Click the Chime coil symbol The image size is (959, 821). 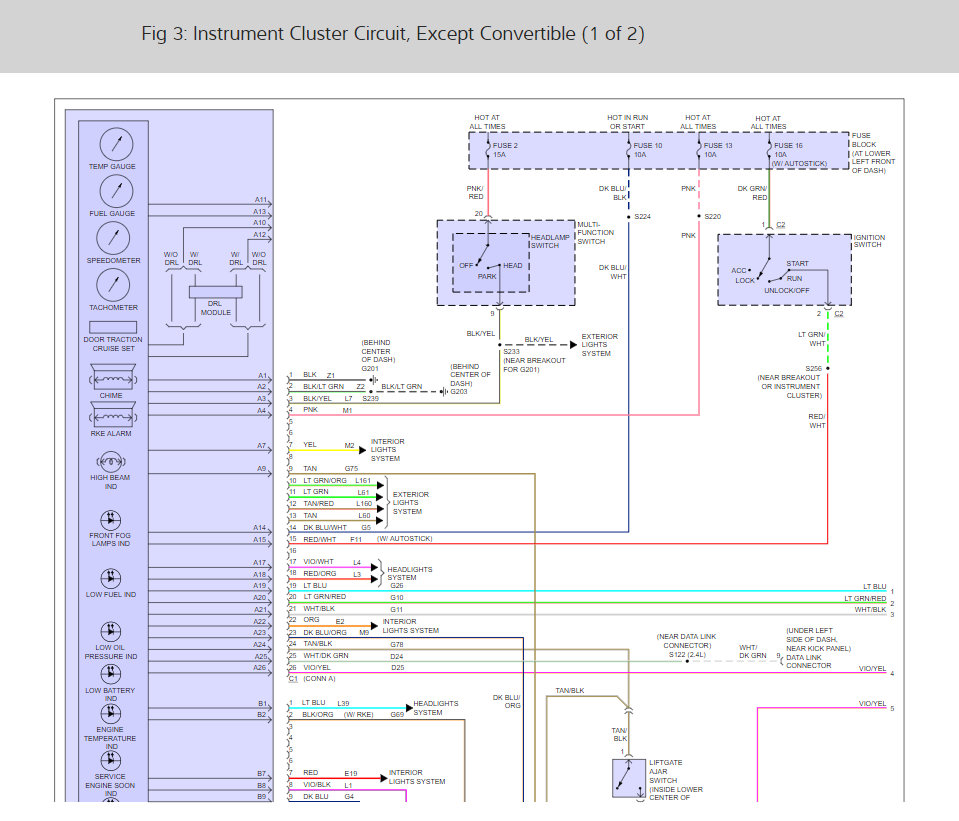pos(113,377)
